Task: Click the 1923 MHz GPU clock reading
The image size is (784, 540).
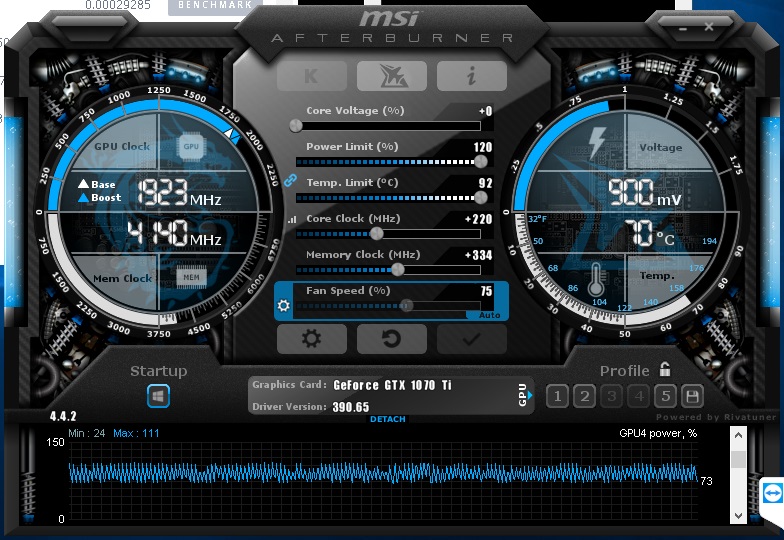Action: pyautogui.click(x=180, y=192)
